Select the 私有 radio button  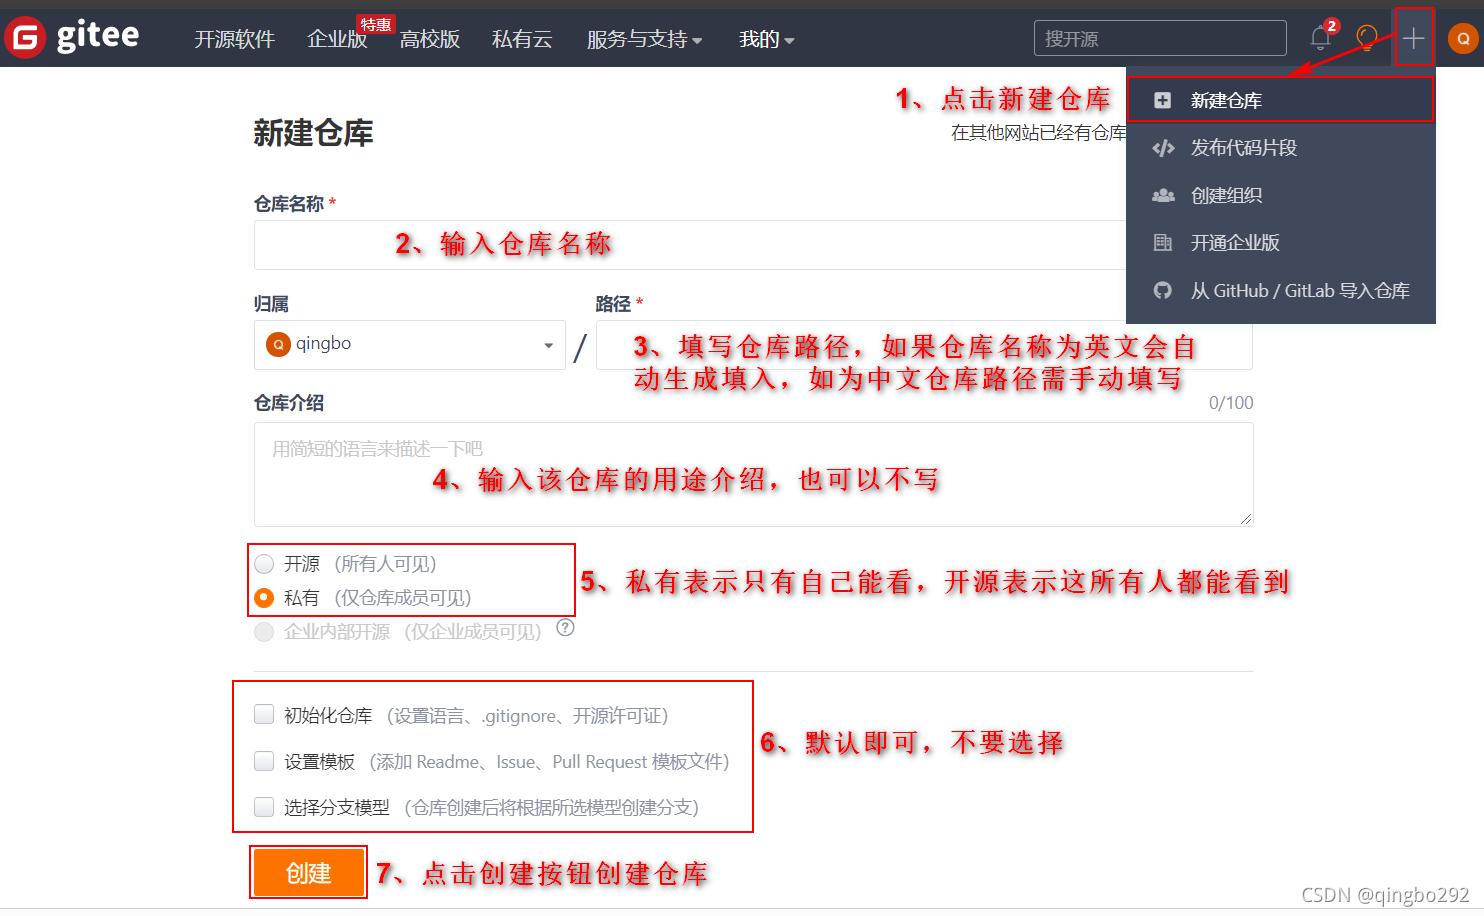tap(264, 598)
